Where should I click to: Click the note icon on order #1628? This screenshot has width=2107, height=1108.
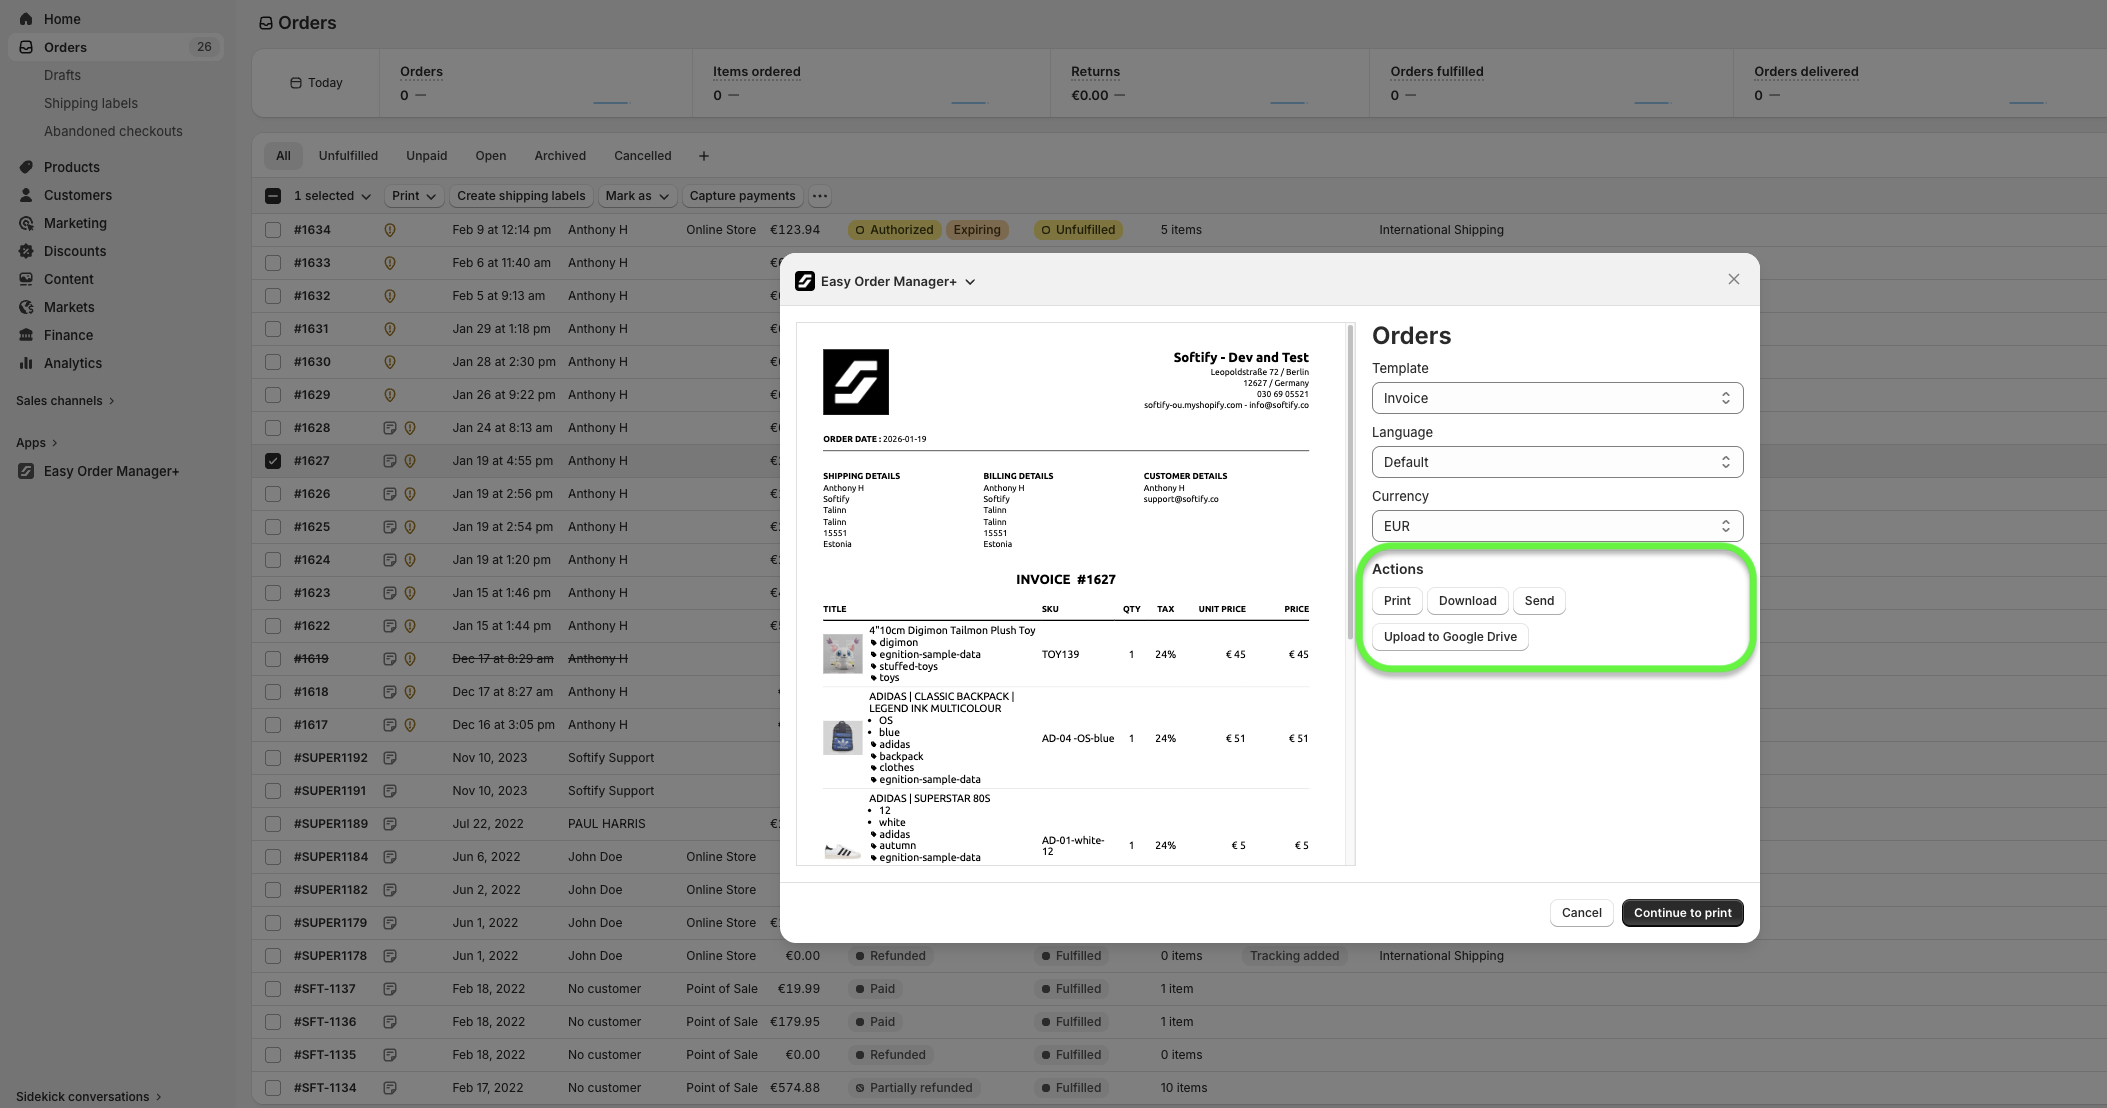coord(390,428)
